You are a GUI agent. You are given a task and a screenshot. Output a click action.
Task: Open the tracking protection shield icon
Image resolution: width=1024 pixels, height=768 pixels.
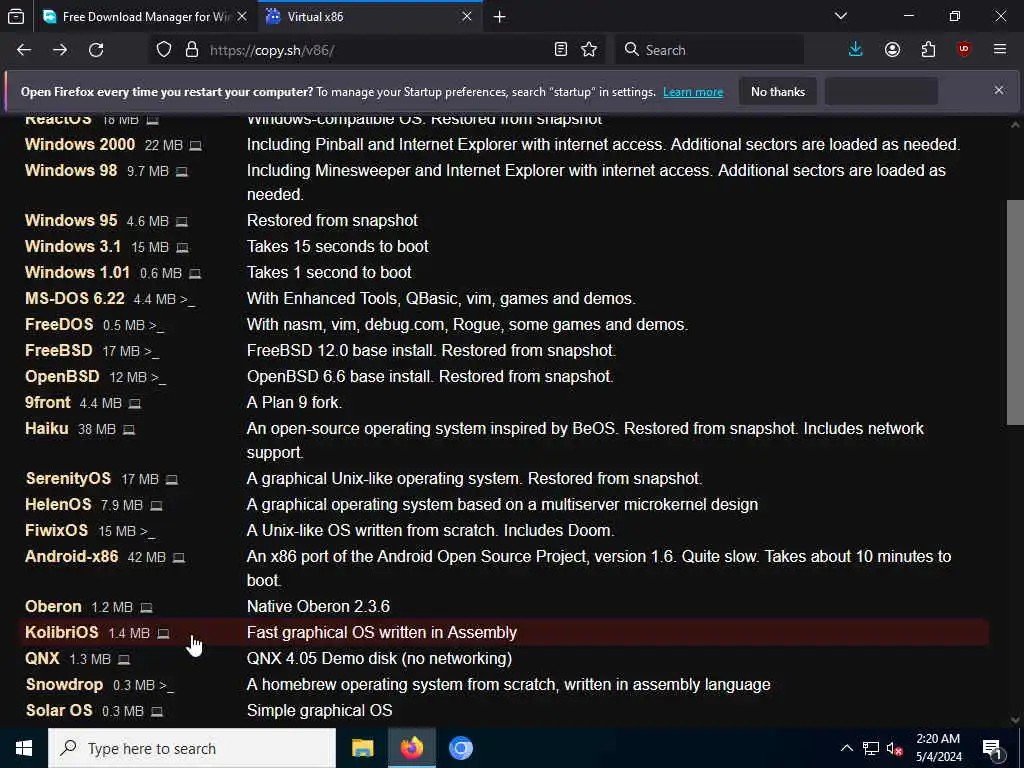coord(164,50)
